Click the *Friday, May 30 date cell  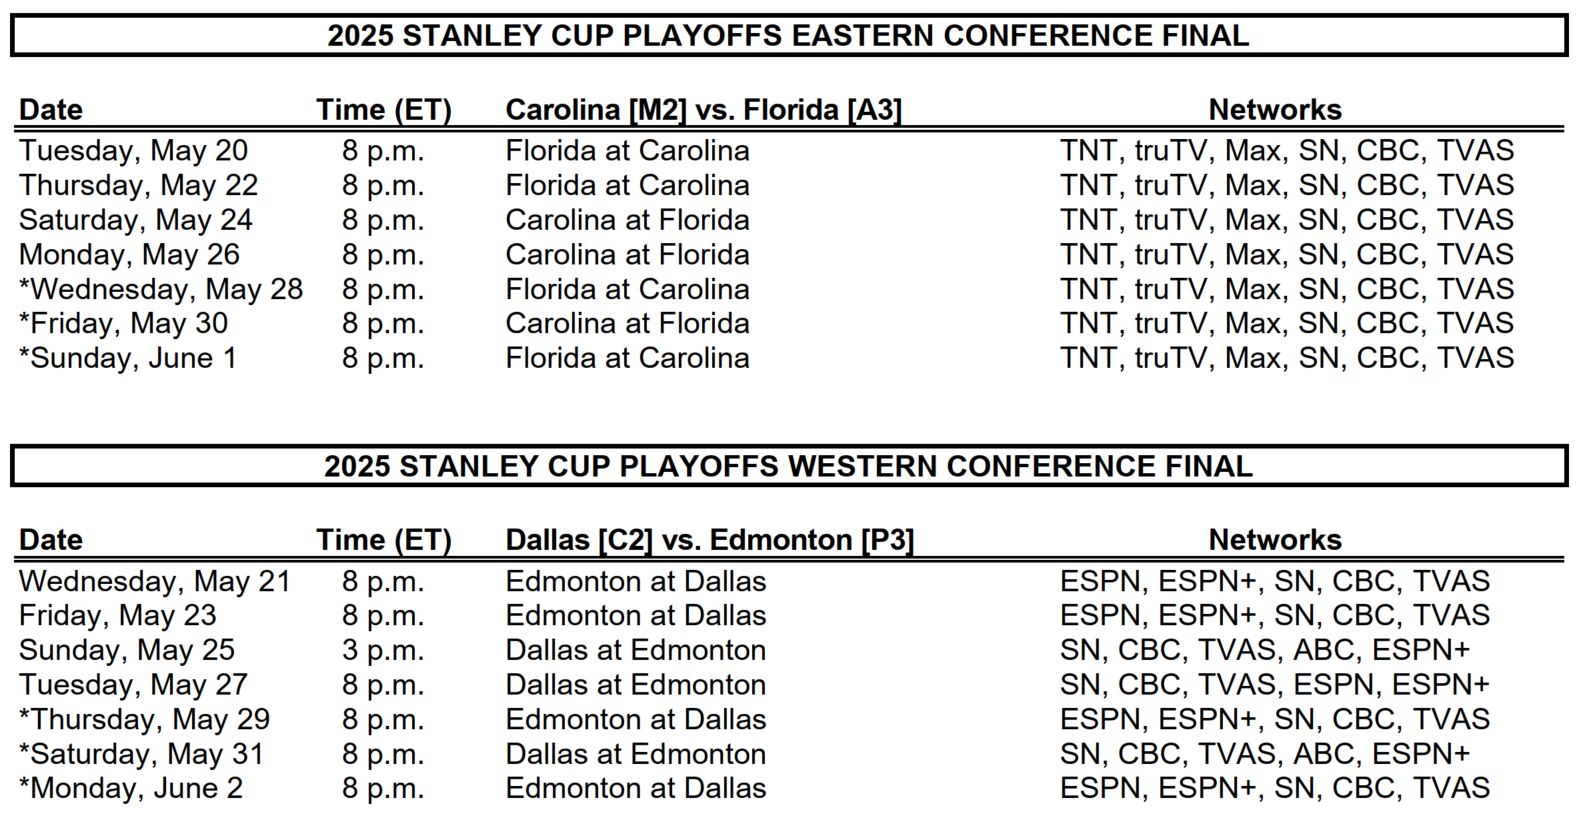coord(123,324)
